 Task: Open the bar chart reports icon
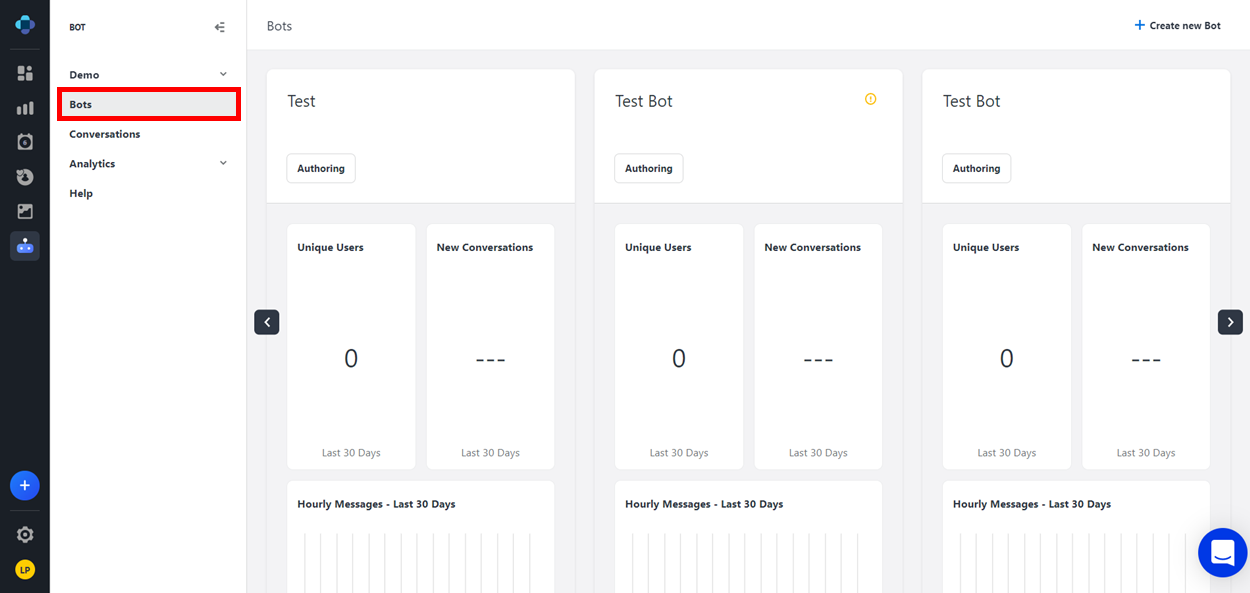[x=25, y=108]
